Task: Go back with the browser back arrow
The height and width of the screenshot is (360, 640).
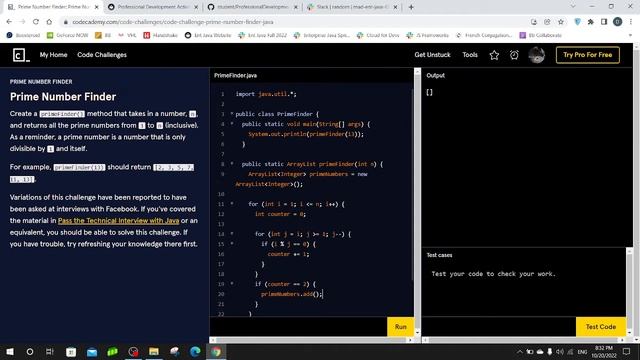Action: [x=9, y=22]
